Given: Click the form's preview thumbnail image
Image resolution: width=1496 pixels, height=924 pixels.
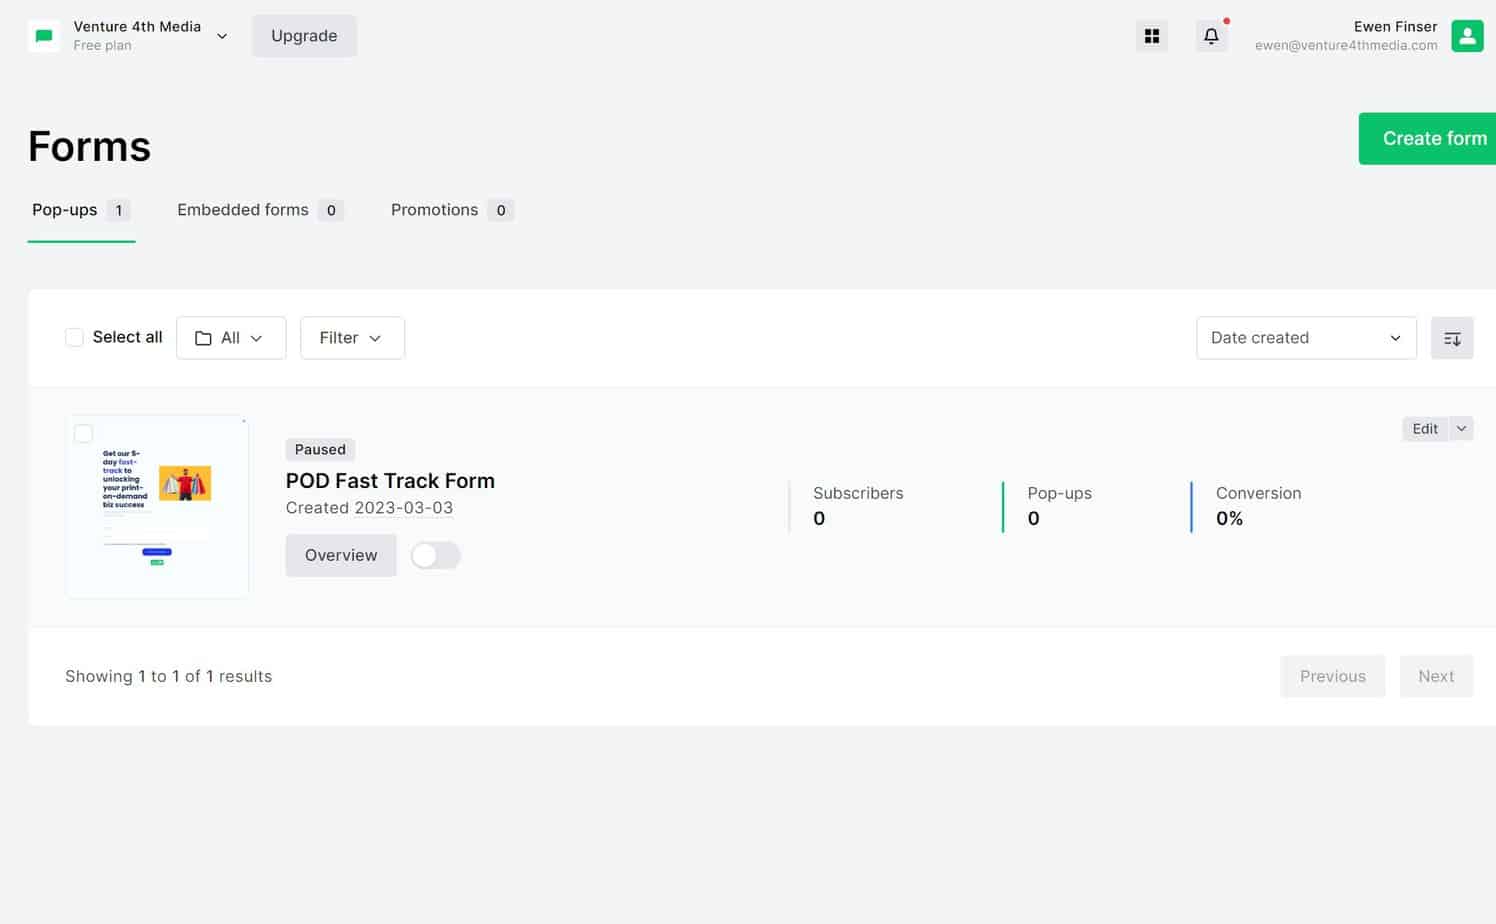Looking at the screenshot, I should 157,506.
